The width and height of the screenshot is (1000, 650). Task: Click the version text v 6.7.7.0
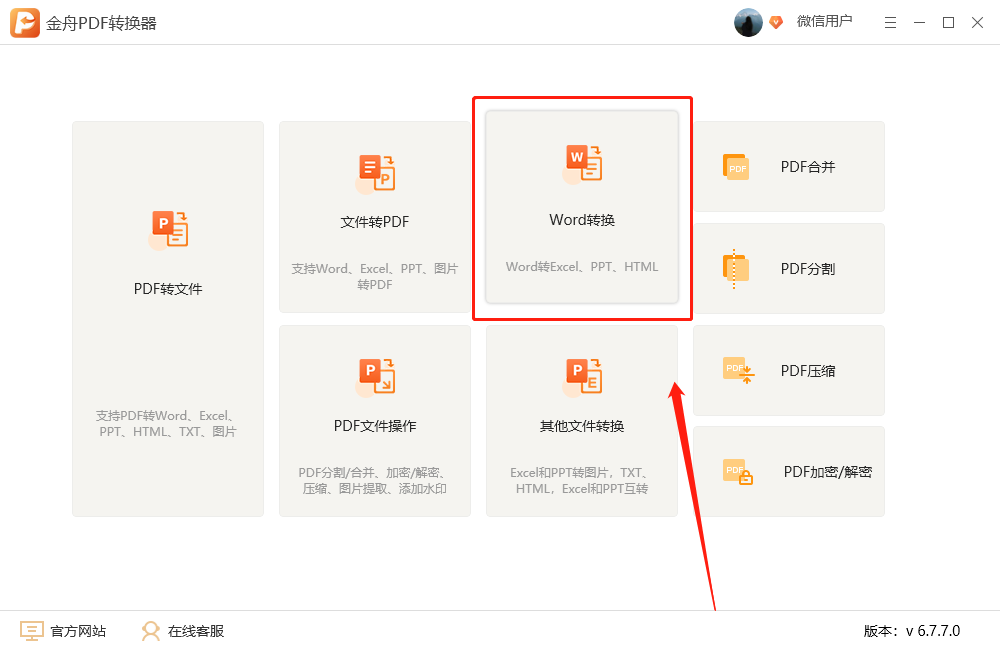pyautogui.click(x=933, y=631)
